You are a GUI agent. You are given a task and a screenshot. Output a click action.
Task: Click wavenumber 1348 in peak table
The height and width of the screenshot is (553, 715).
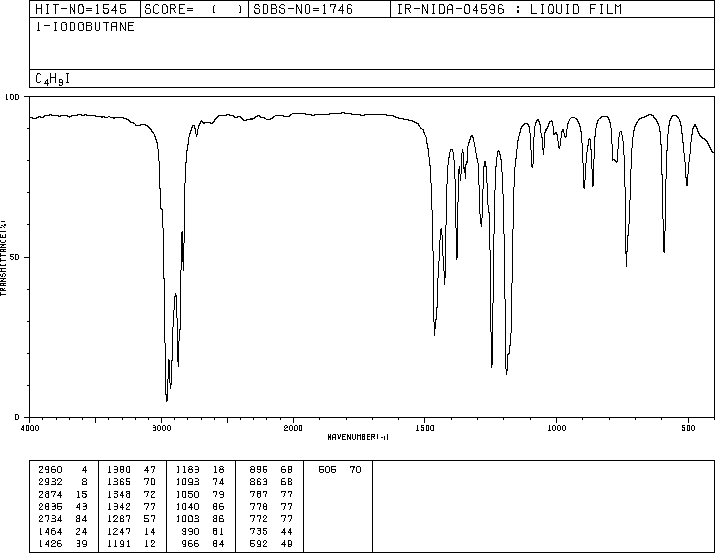point(119,494)
